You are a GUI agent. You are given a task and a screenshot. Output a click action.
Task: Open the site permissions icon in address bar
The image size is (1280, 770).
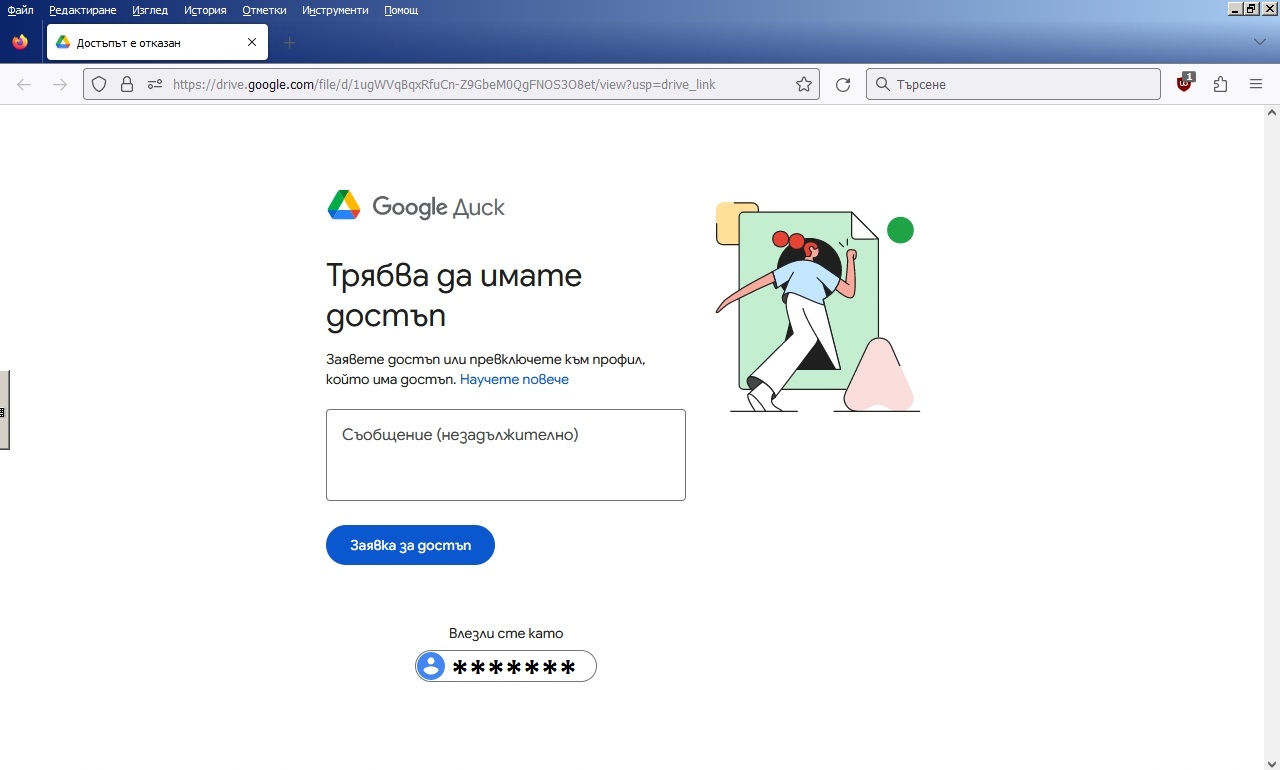coord(154,85)
